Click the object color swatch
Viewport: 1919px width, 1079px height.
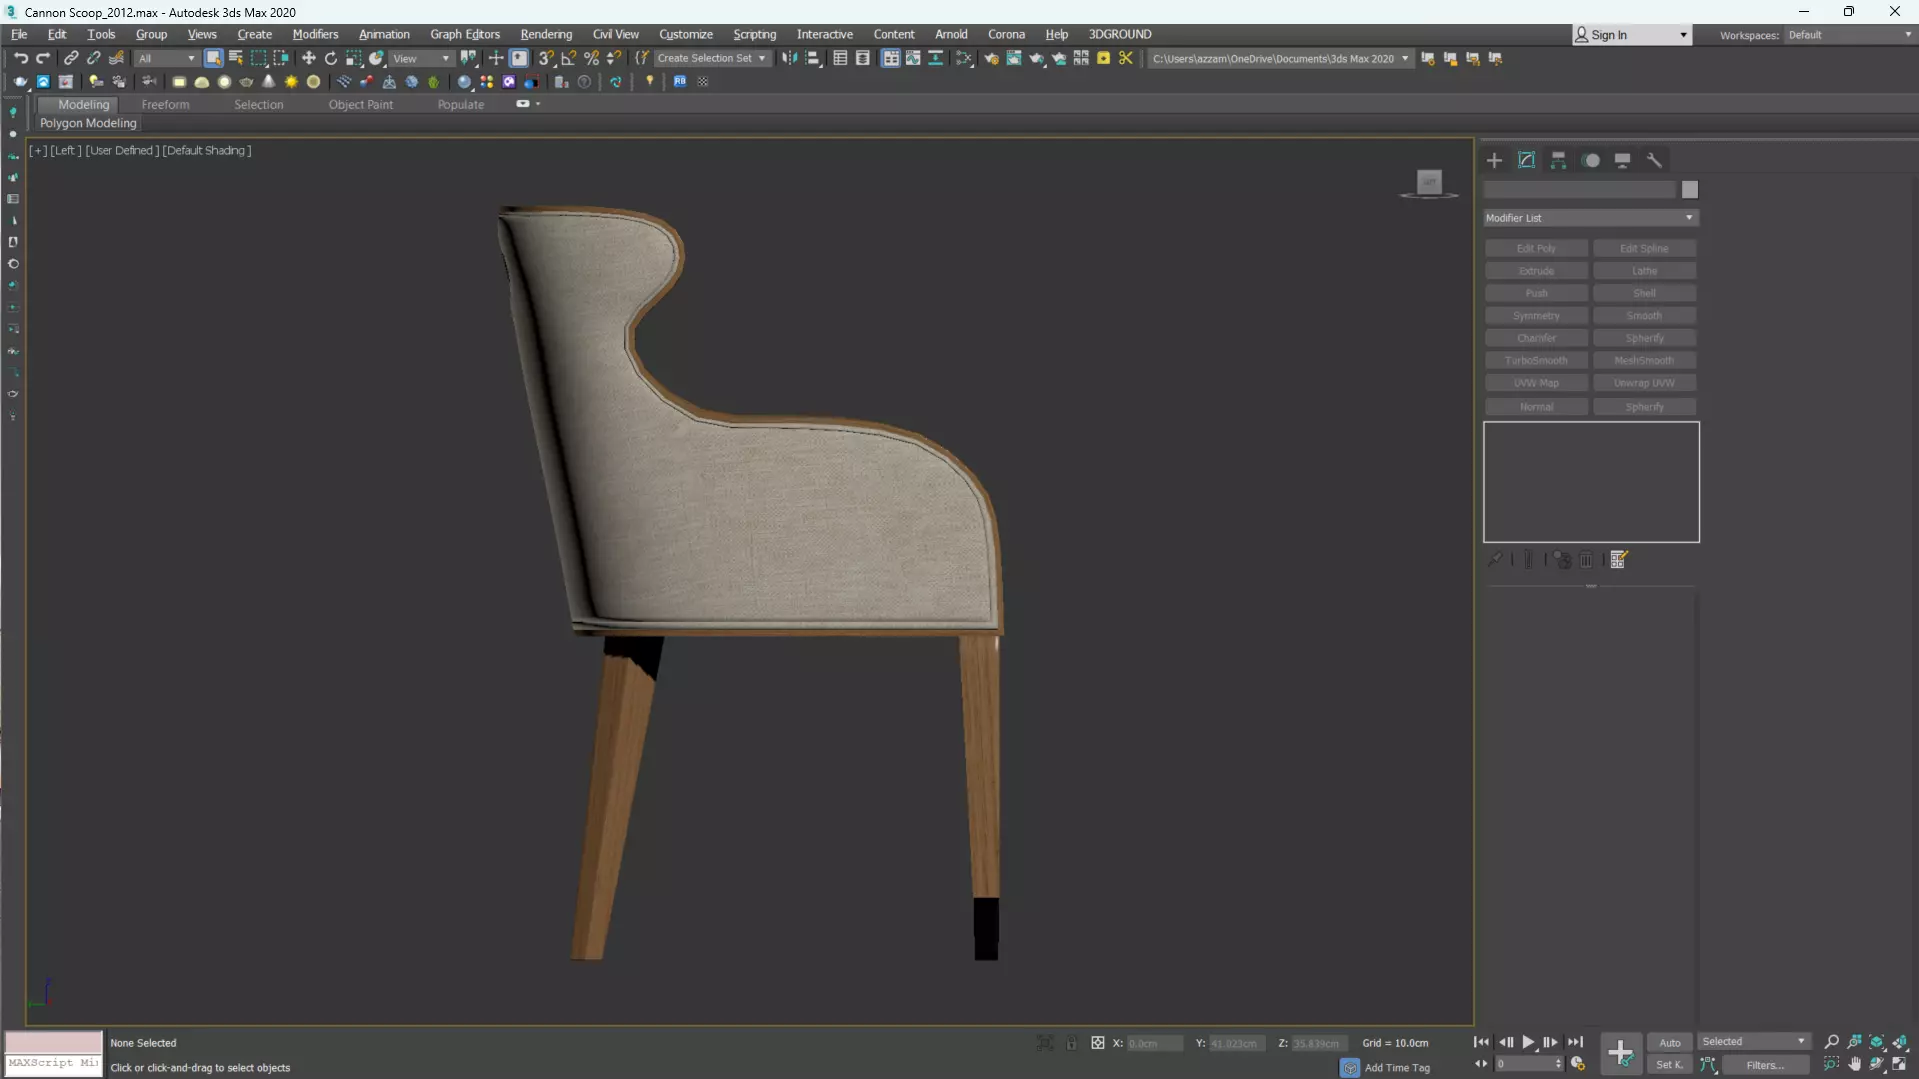click(x=1689, y=190)
